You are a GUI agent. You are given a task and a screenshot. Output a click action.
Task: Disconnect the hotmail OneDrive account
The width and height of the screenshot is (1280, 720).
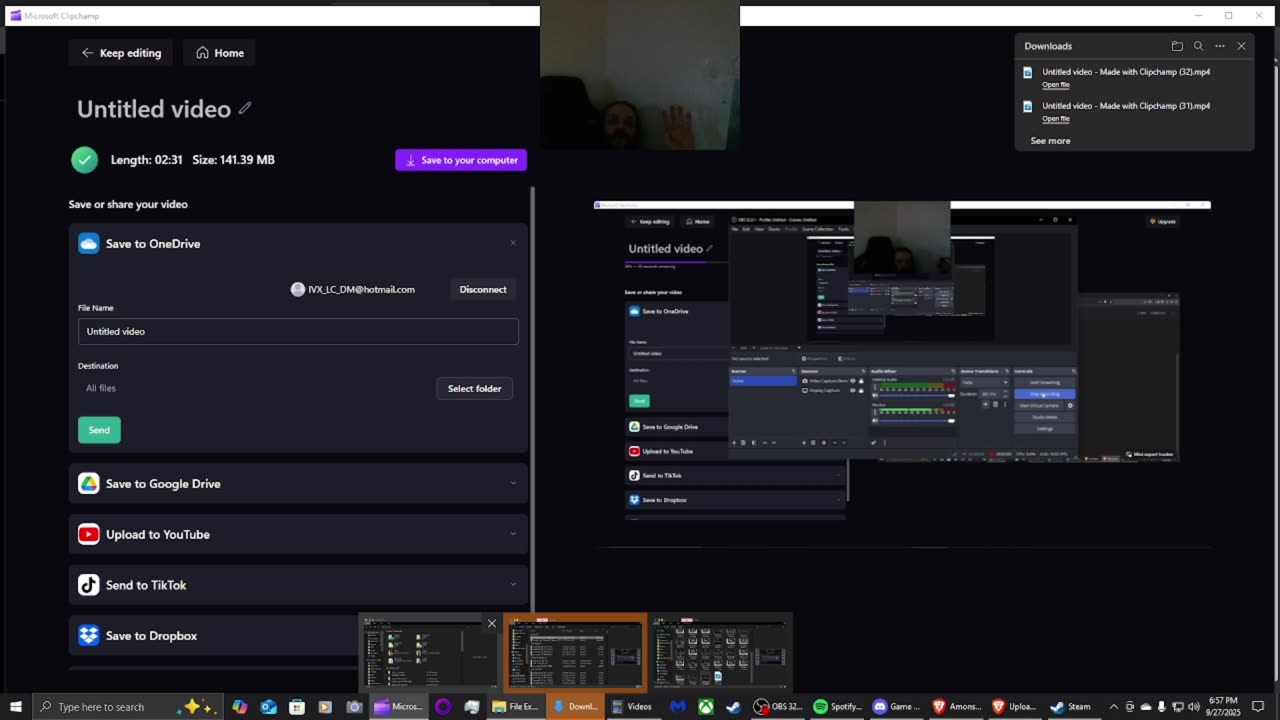[483, 289]
